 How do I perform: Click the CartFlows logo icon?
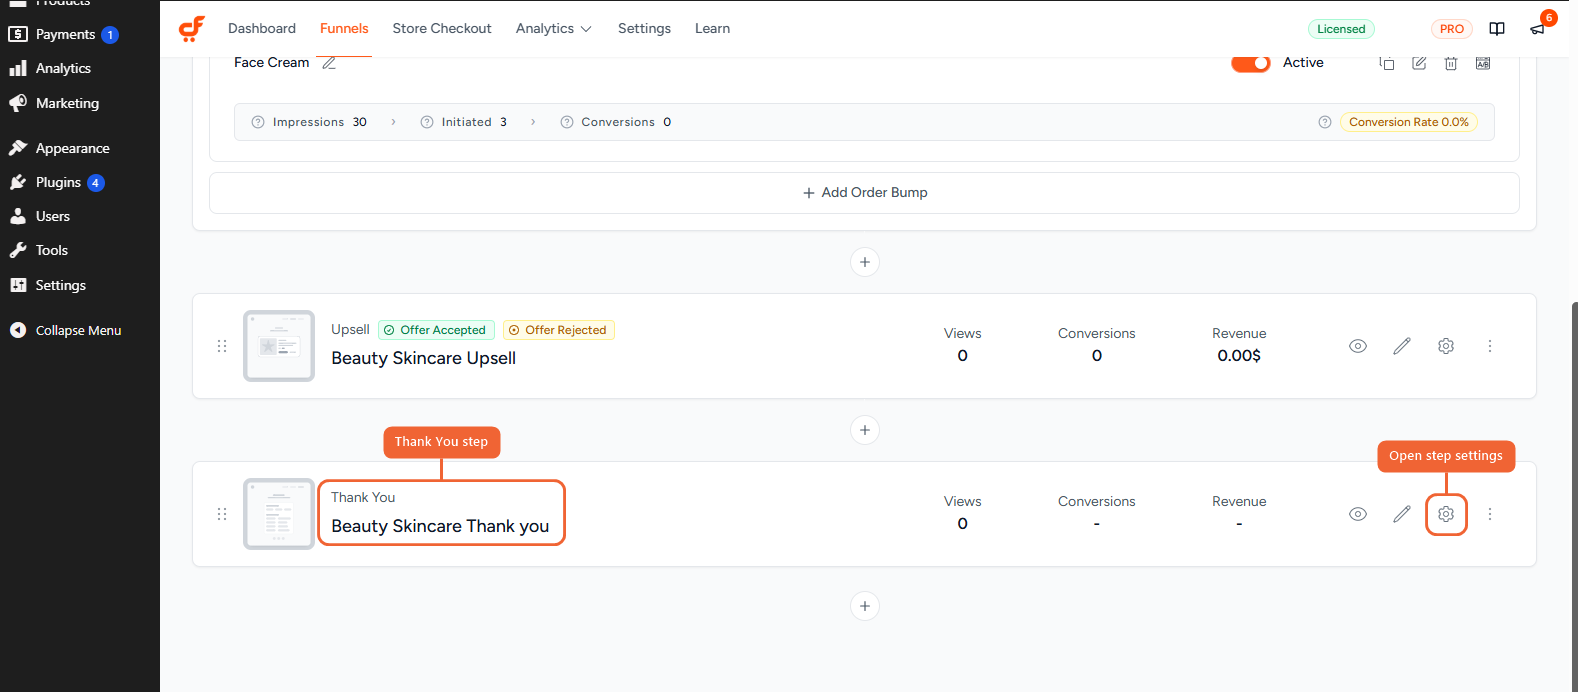click(x=192, y=29)
